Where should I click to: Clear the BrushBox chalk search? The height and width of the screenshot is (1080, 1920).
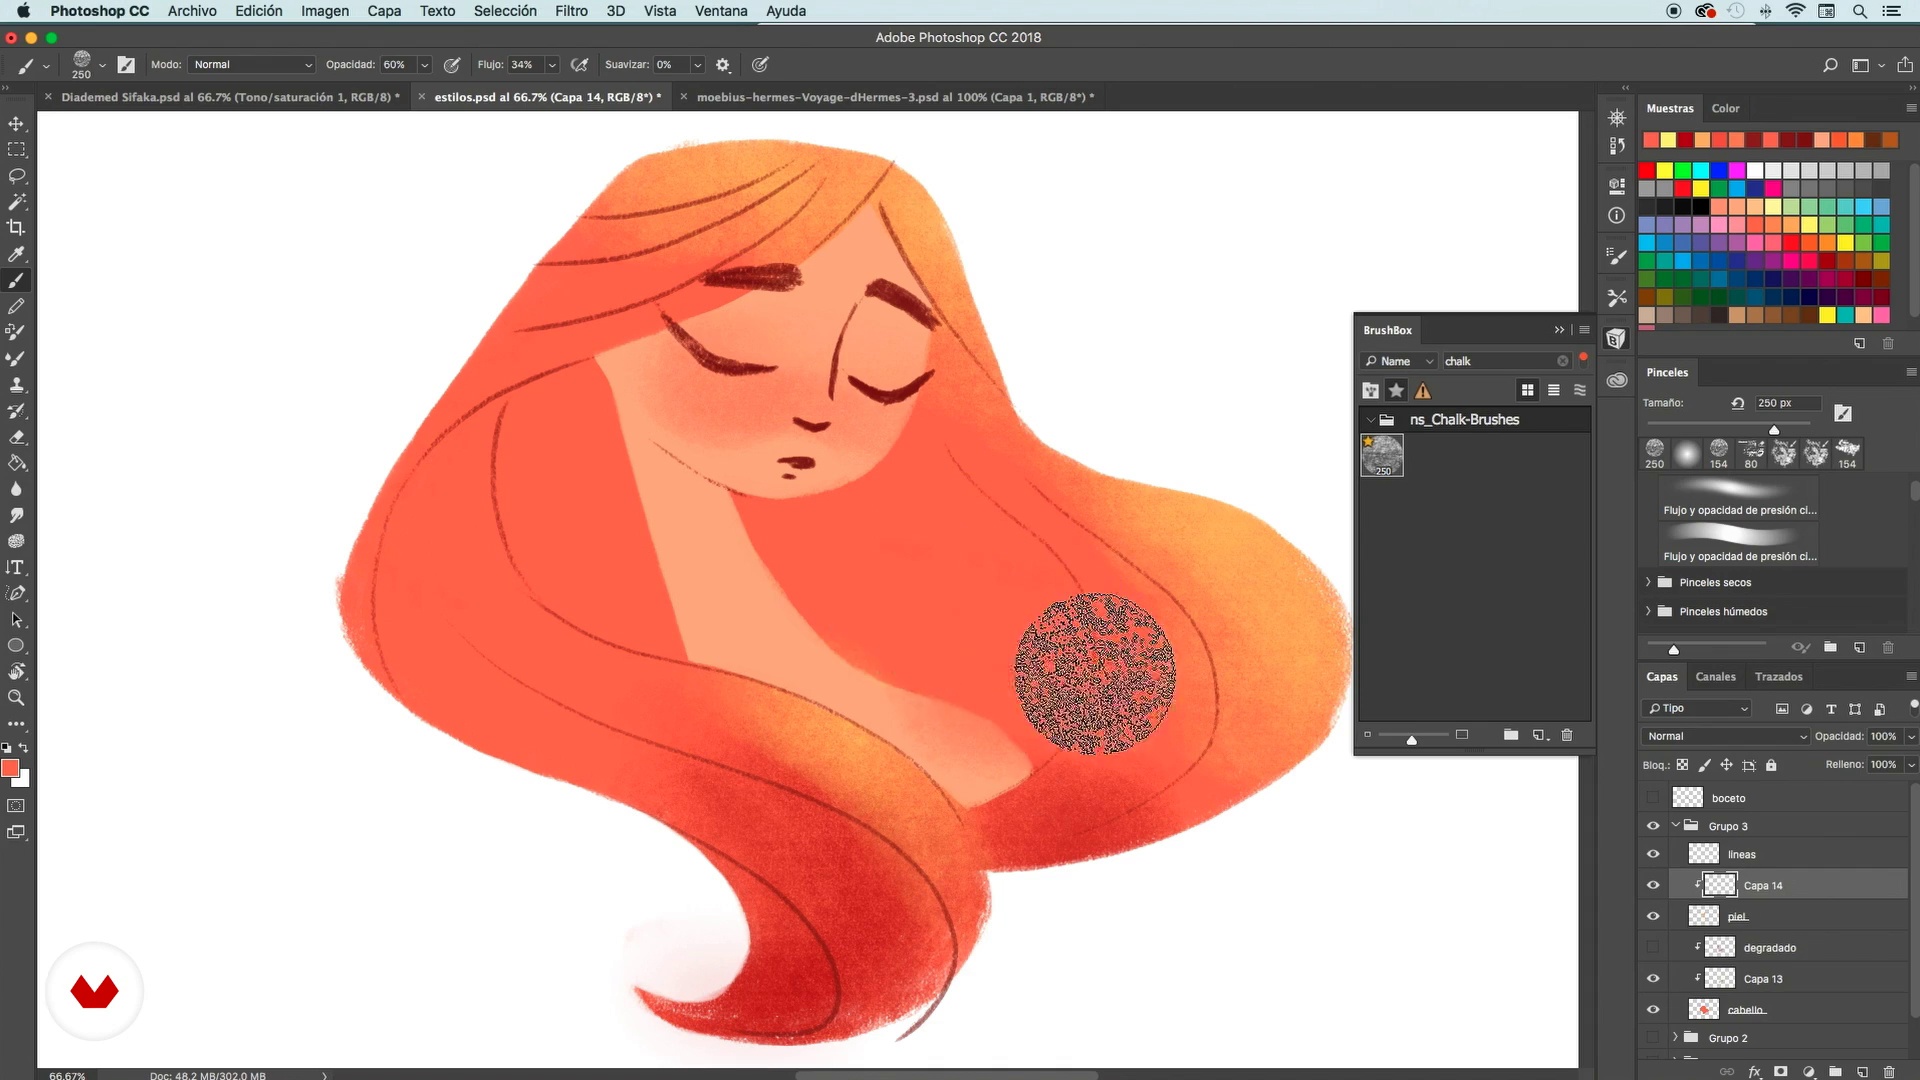[1562, 361]
